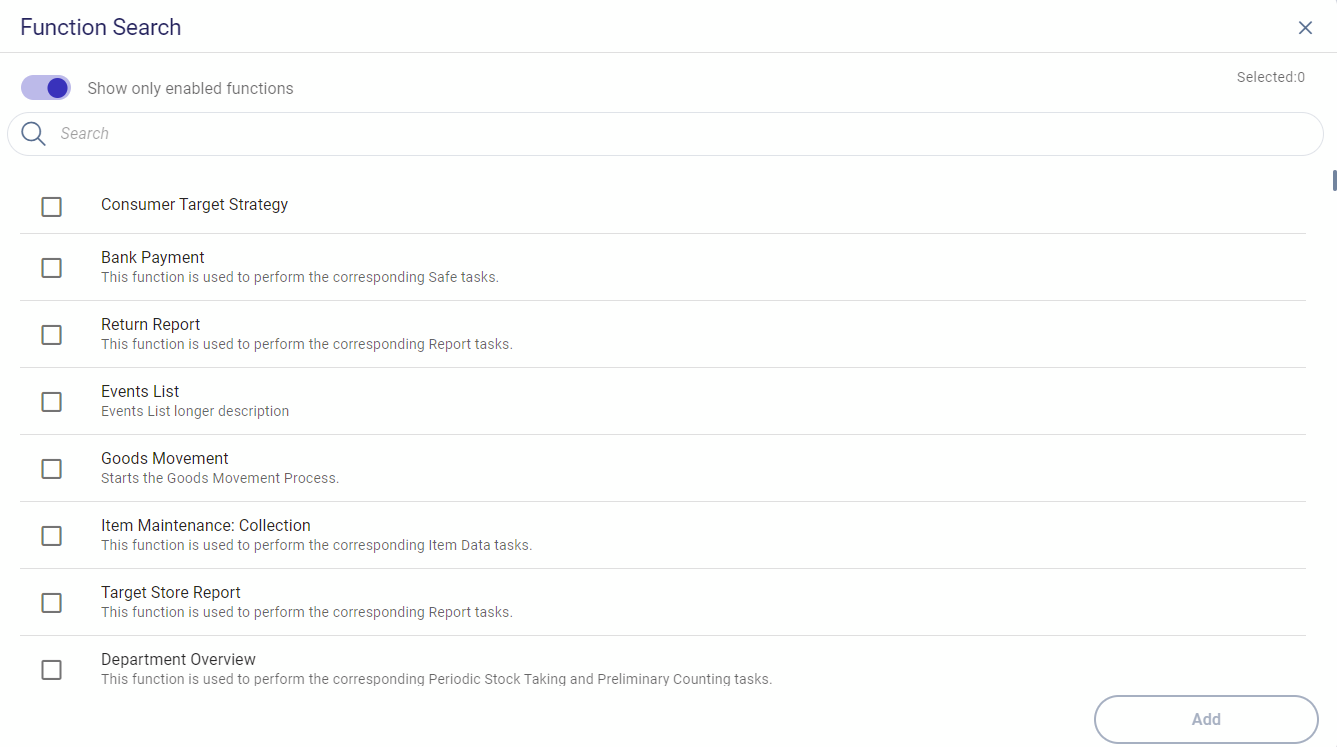Viewport: 1337px width, 747px height.
Task: Tick the Return Report checkbox
Action: (x=51, y=335)
